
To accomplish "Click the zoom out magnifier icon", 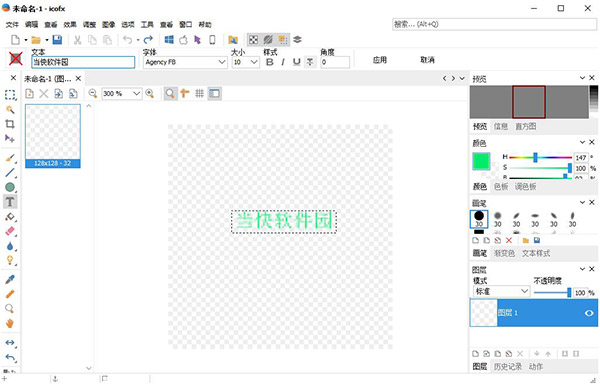I will click(93, 93).
